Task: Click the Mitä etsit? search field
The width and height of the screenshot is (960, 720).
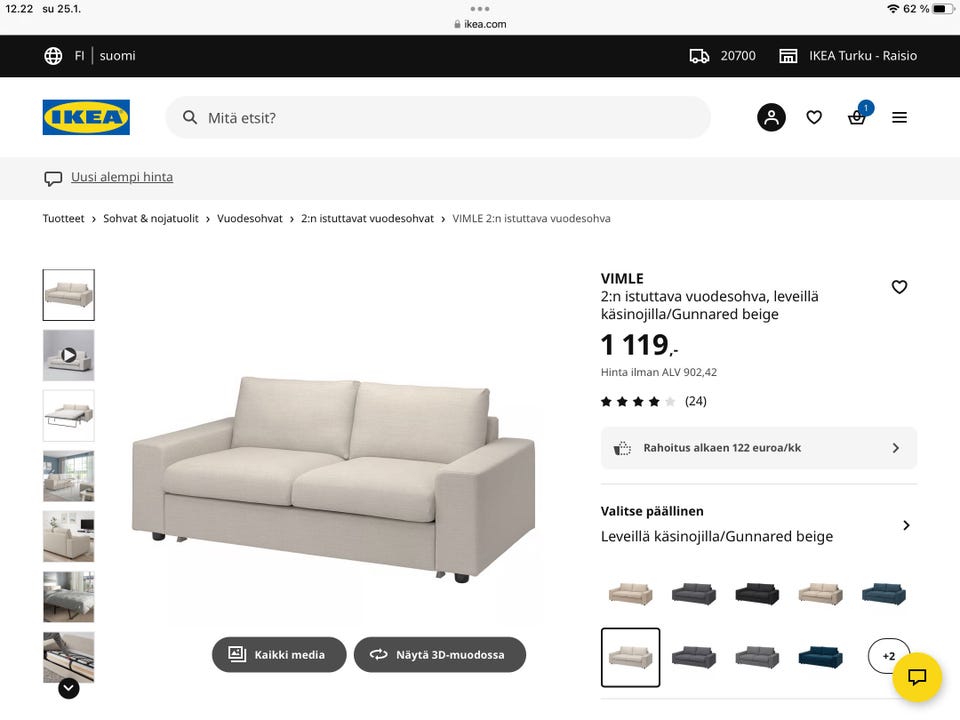Action: (438, 118)
